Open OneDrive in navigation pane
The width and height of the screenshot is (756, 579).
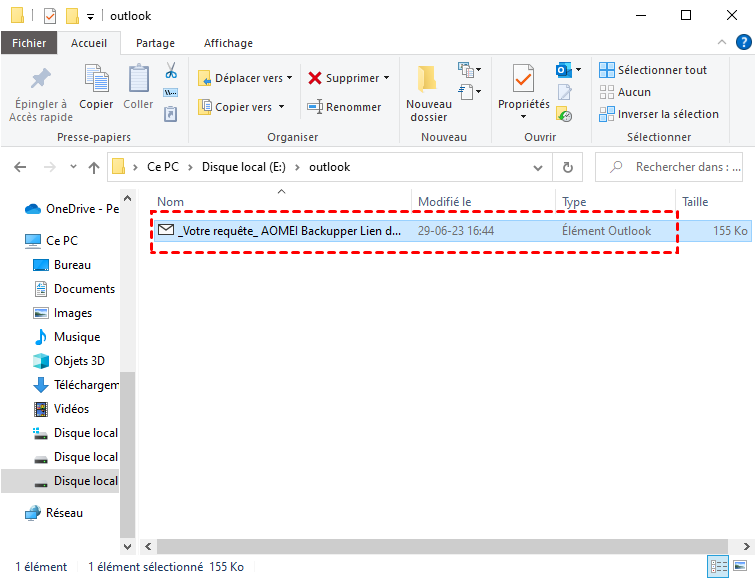(x=71, y=209)
